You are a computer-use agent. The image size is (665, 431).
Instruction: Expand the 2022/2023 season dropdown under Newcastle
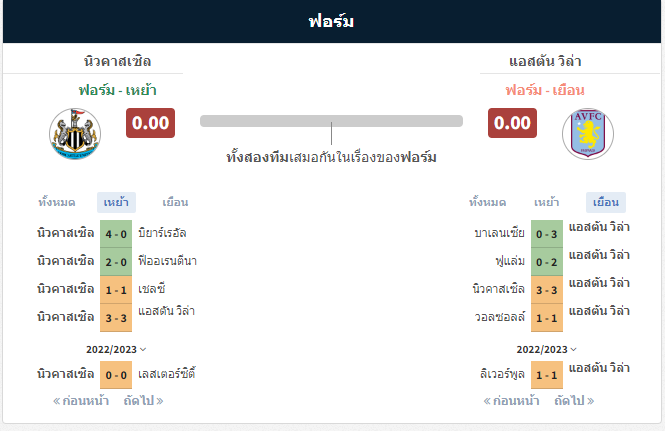[116, 350]
